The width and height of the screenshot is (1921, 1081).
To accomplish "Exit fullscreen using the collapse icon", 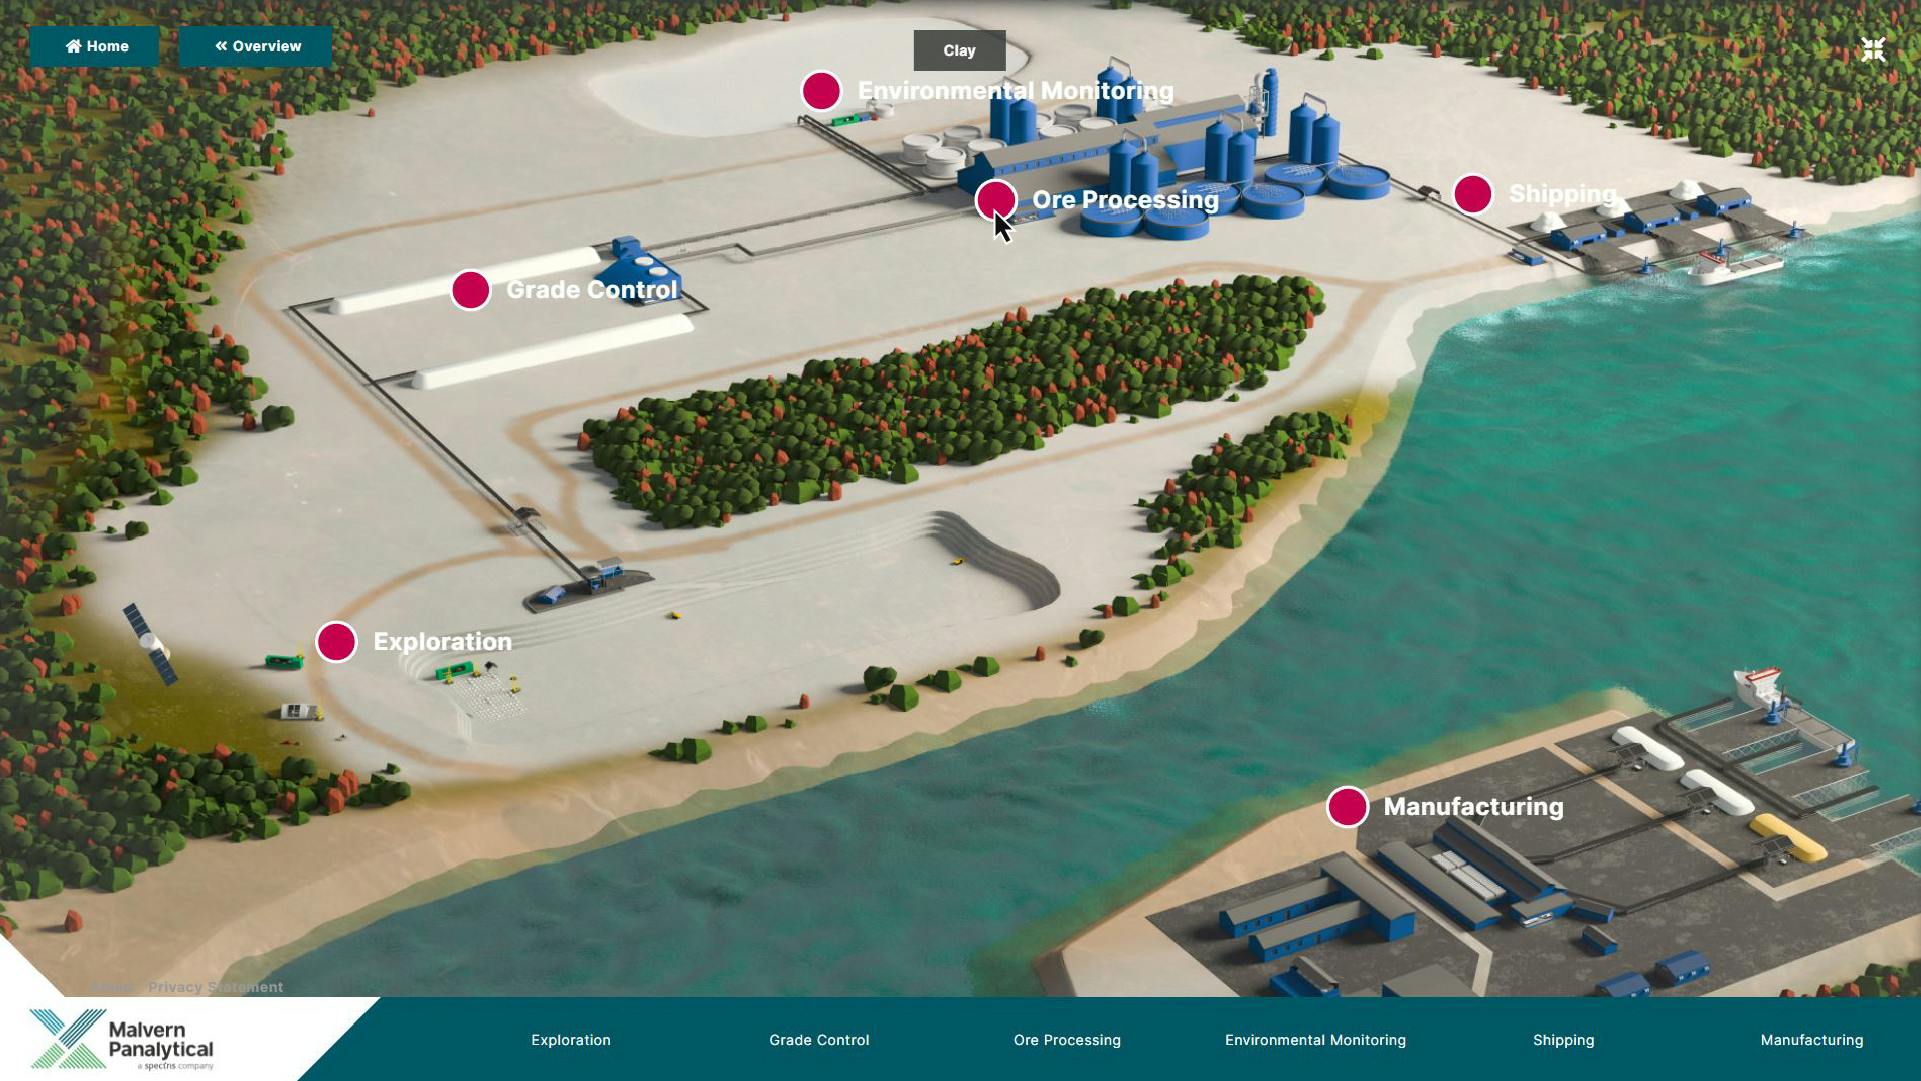I will 1872,50.
